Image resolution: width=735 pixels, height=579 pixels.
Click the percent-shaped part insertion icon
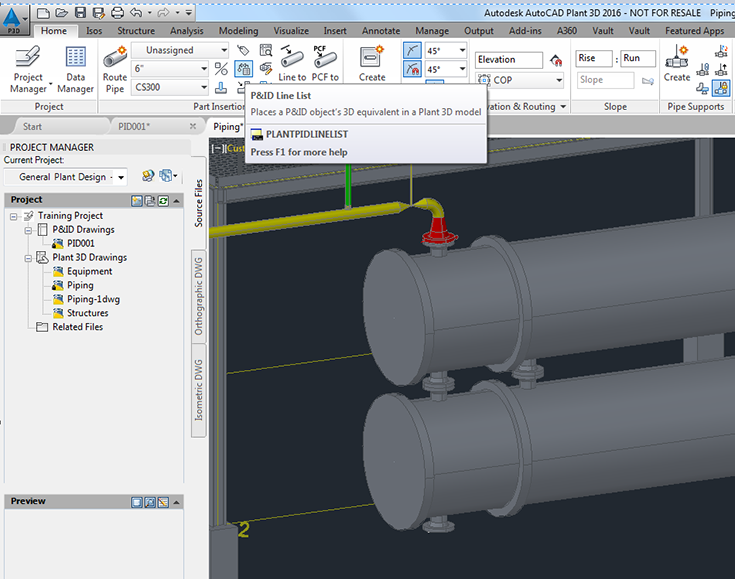[221, 69]
